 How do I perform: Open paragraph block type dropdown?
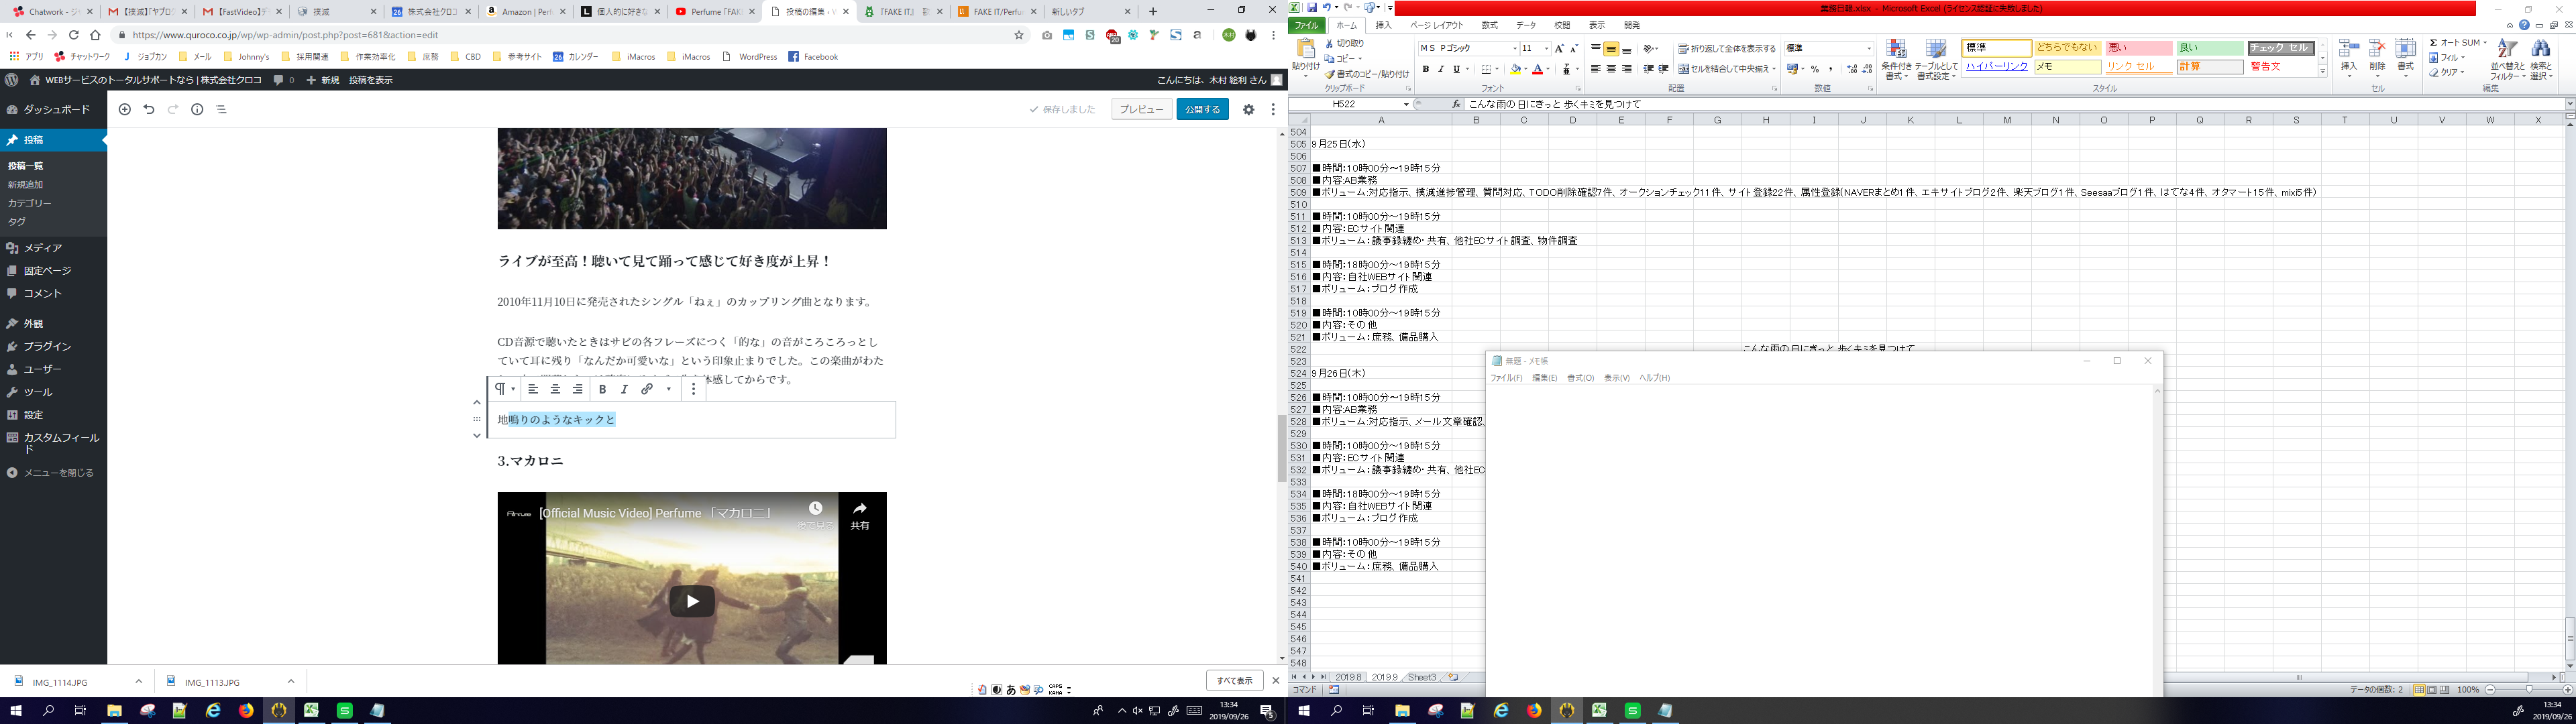[504, 389]
